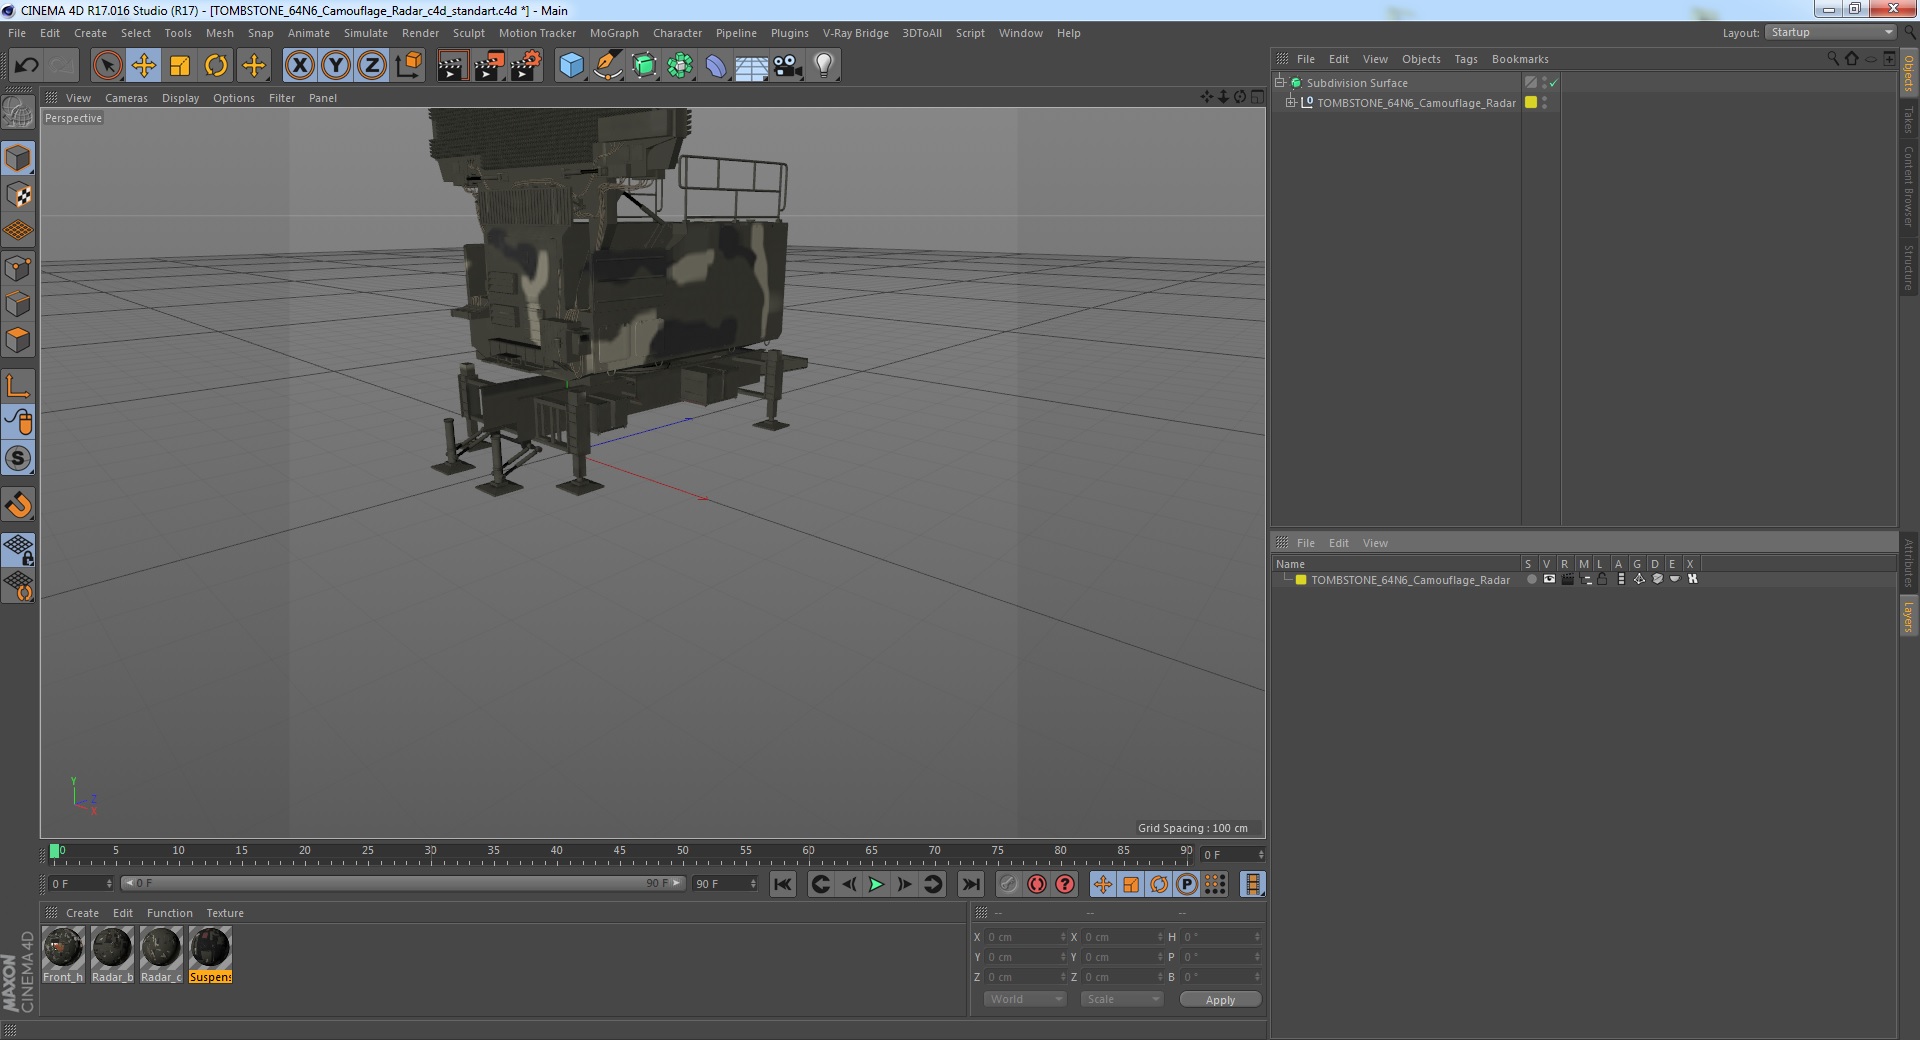Go to end of animation
Viewport: 1920px width, 1040px height.
click(971, 884)
